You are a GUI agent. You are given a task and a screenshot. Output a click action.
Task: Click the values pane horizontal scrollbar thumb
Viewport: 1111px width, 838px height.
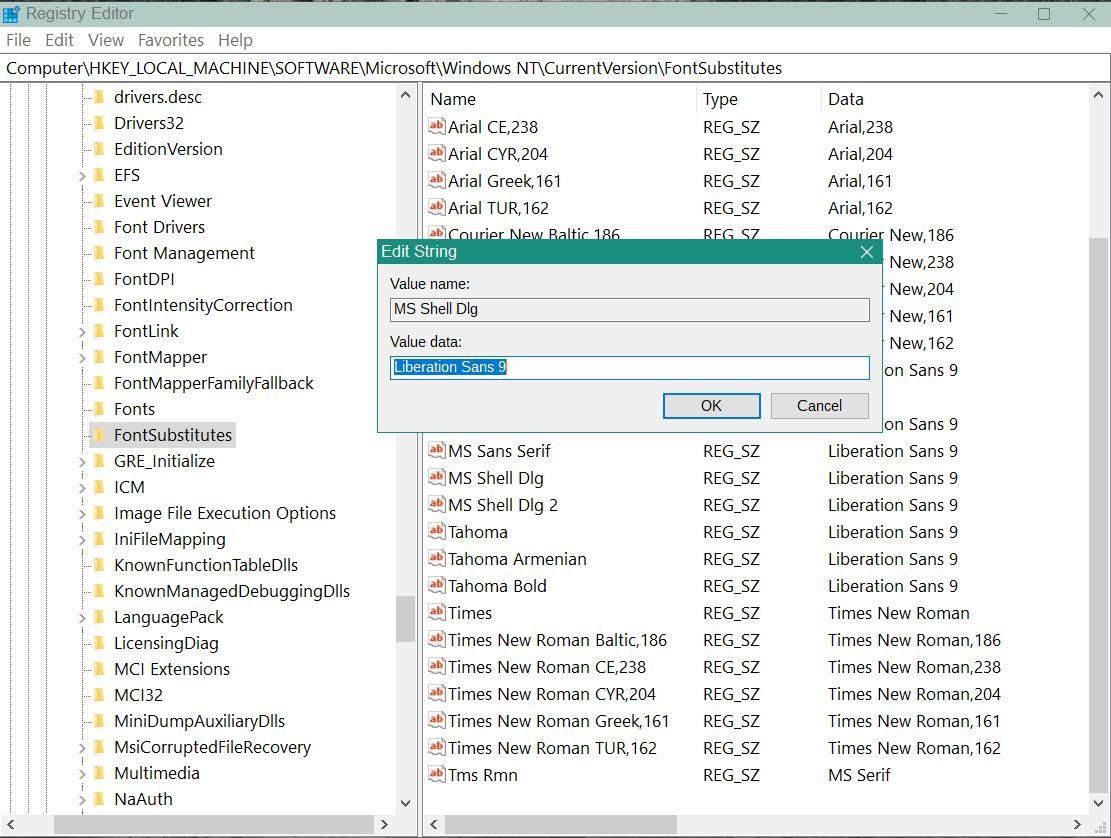click(560, 825)
